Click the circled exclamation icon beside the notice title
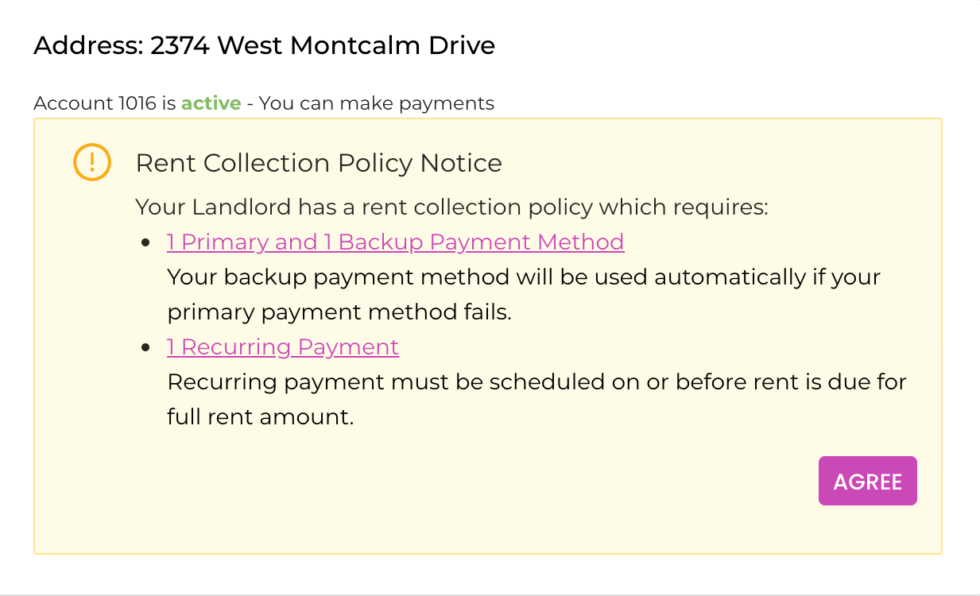The height and width of the screenshot is (596, 980). (91, 162)
